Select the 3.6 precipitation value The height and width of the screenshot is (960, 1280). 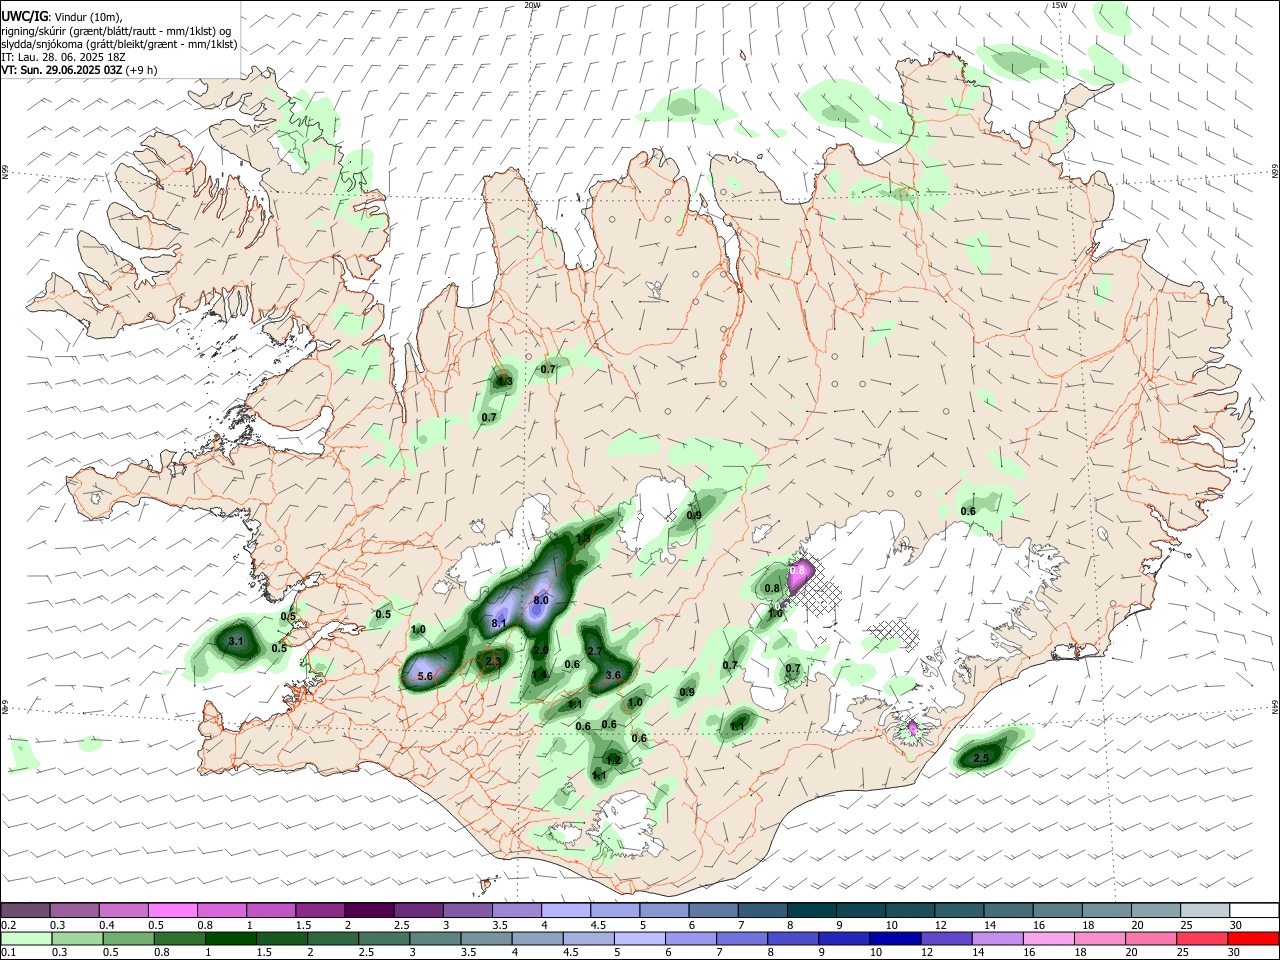pyautogui.click(x=613, y=675)
